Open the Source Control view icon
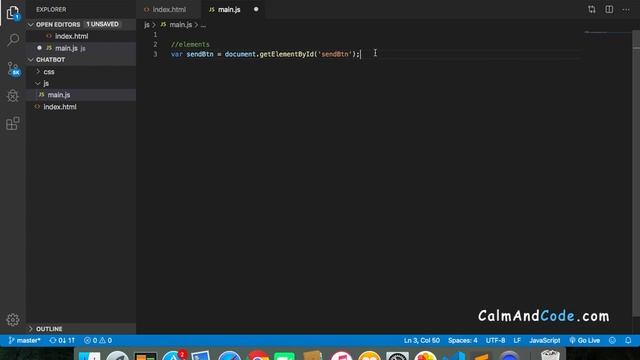The height and width of the screenshot is (360, 640). (13, 68)
